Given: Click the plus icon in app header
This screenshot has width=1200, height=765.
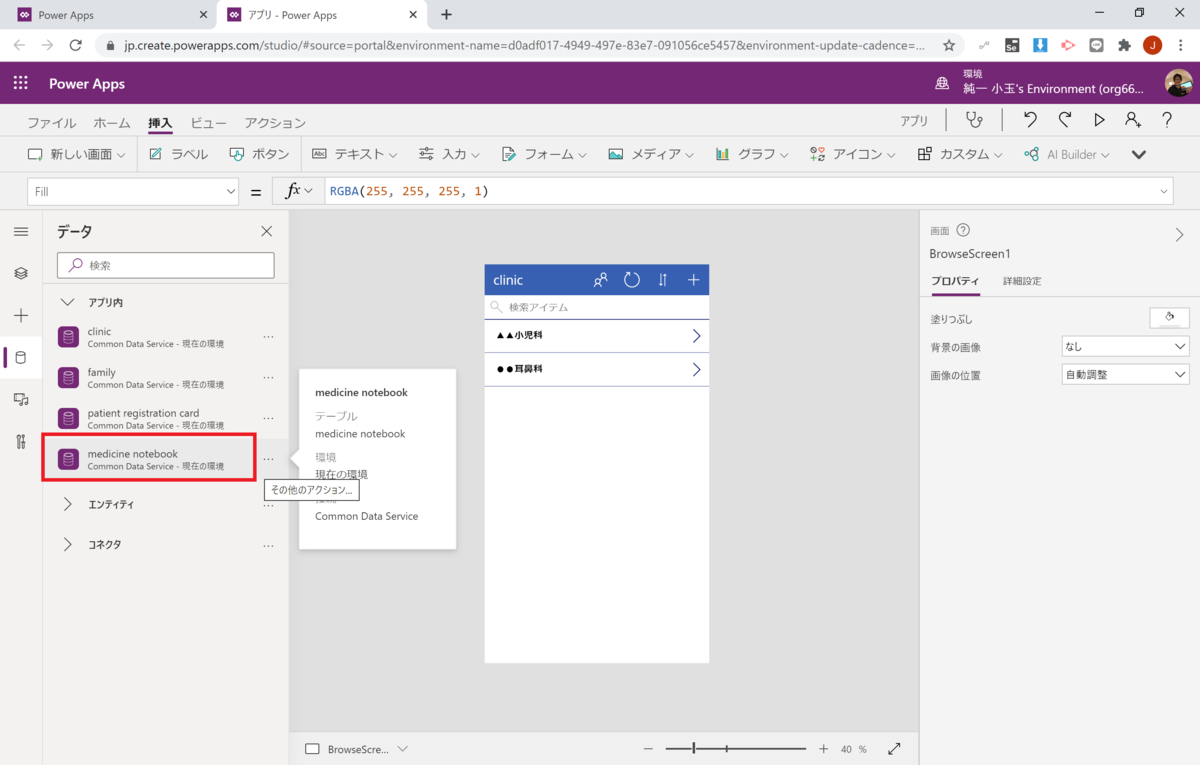Looking at the screenshot, I should [x=693, y=280].
